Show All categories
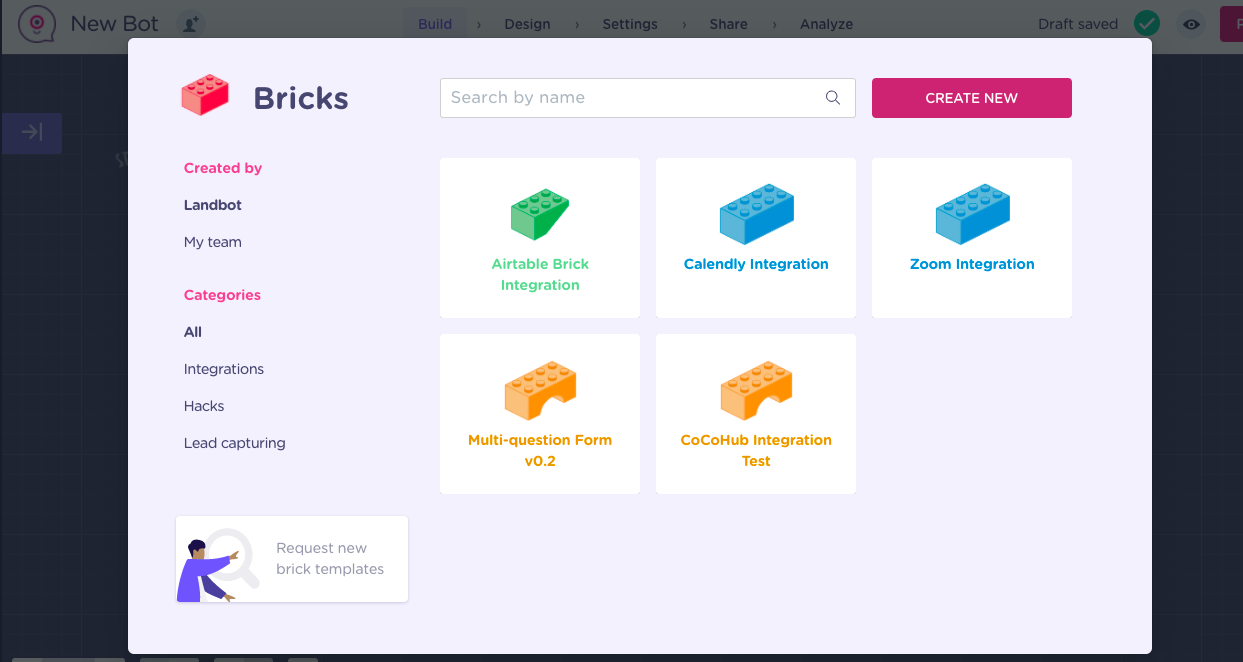 [x=193, y=332]
